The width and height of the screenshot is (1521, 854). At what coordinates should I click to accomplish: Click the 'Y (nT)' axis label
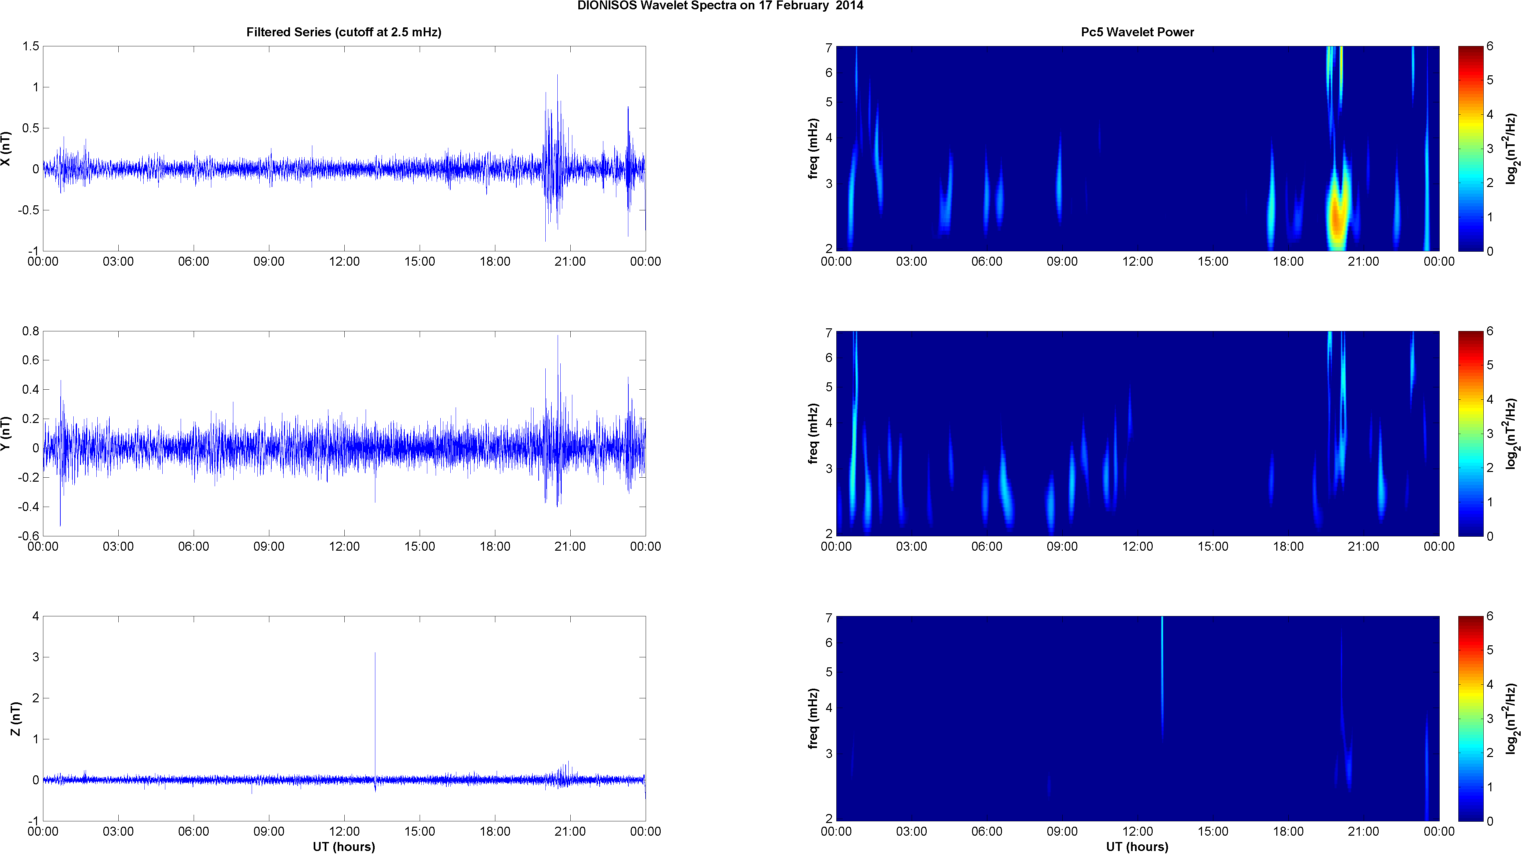coord(6,434)
